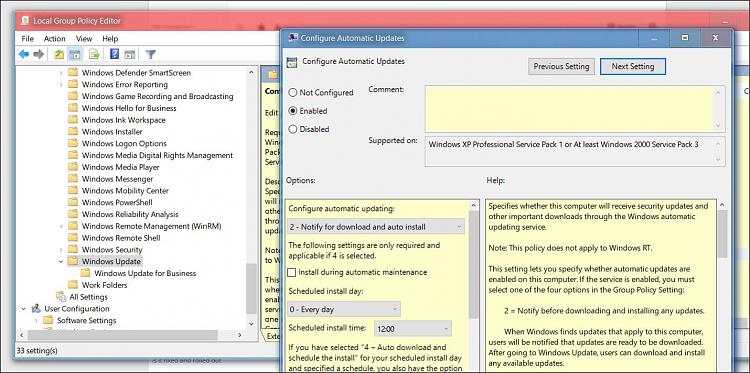Click the Help panel scrollbar thumb
Screen dimensions: 750x373
[x=722, y=234]
